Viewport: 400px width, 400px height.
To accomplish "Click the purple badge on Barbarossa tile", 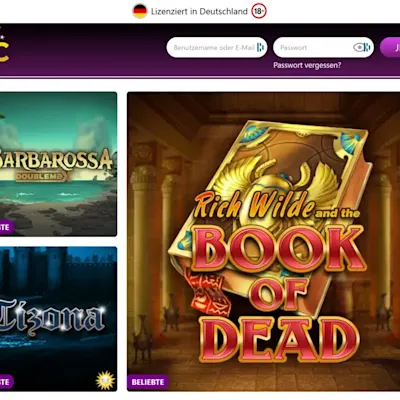I will click(6, 227).
